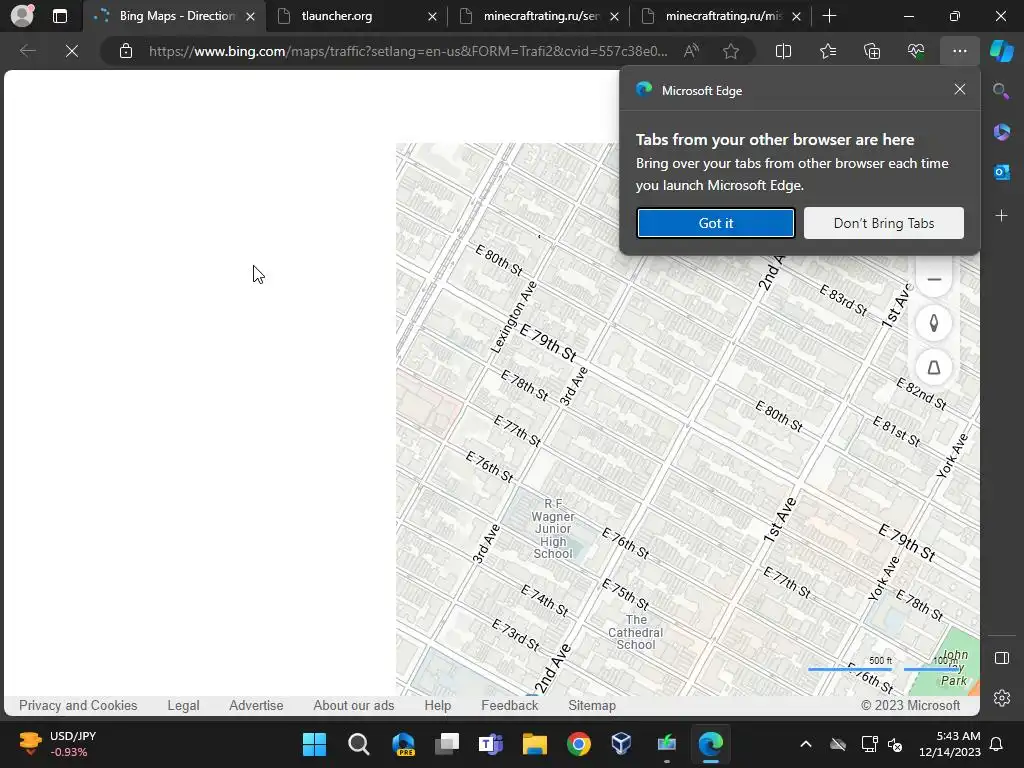Open File Explorer from taskbar

pyautogui.click(x=534, y=744)
